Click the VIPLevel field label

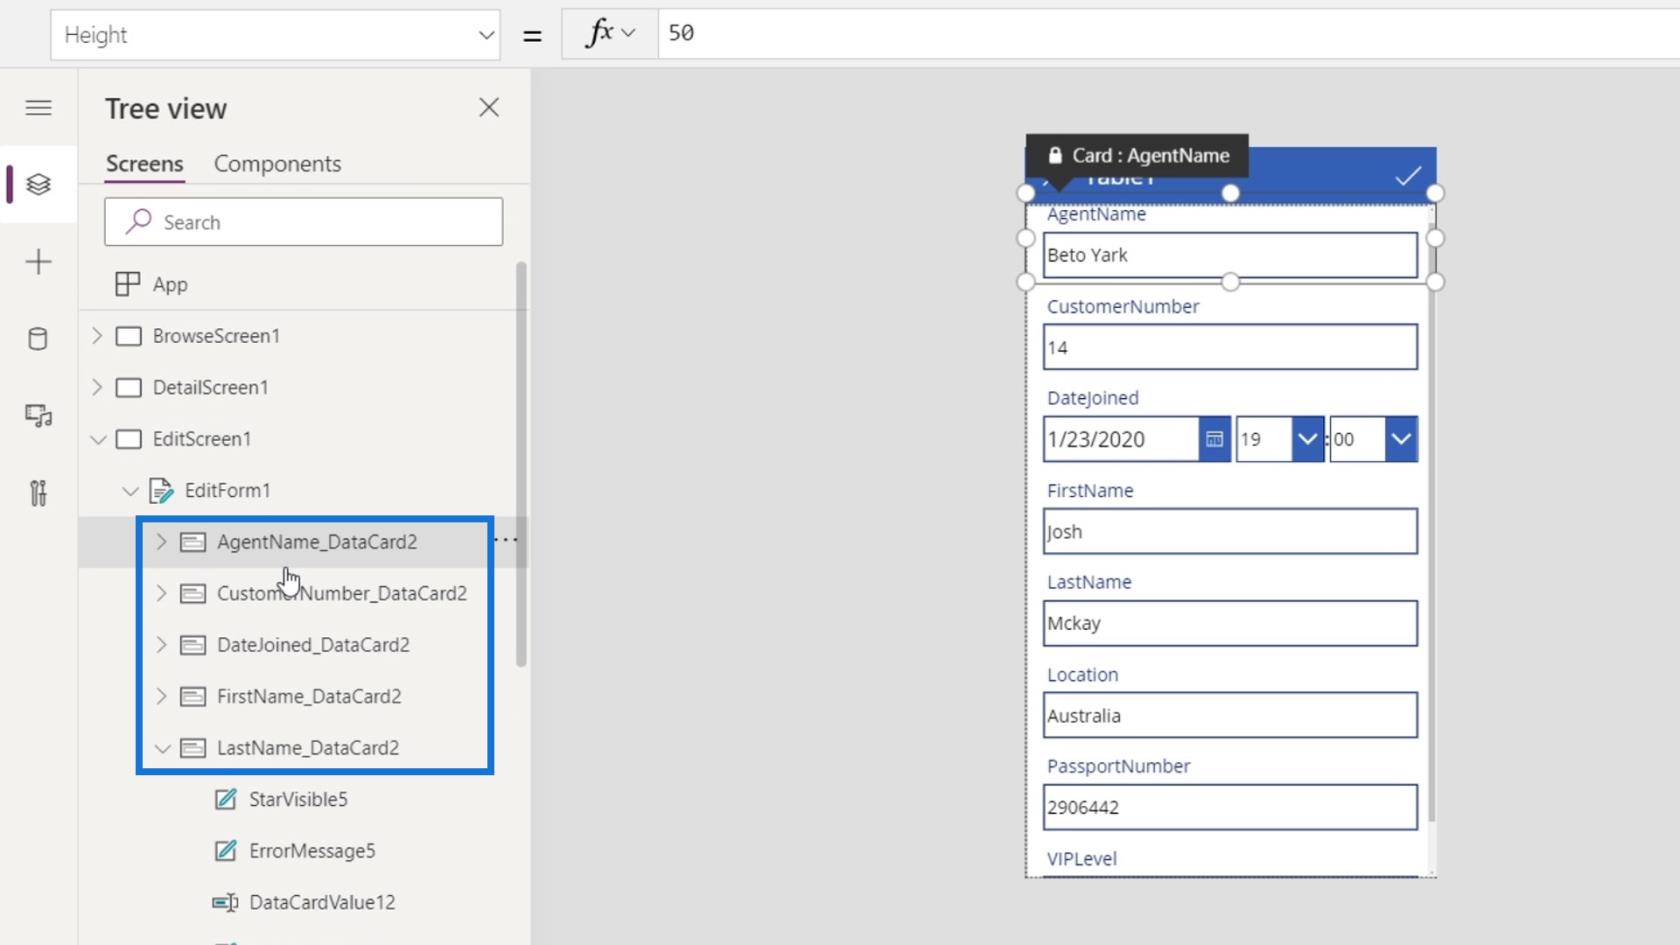point(1082,859)
